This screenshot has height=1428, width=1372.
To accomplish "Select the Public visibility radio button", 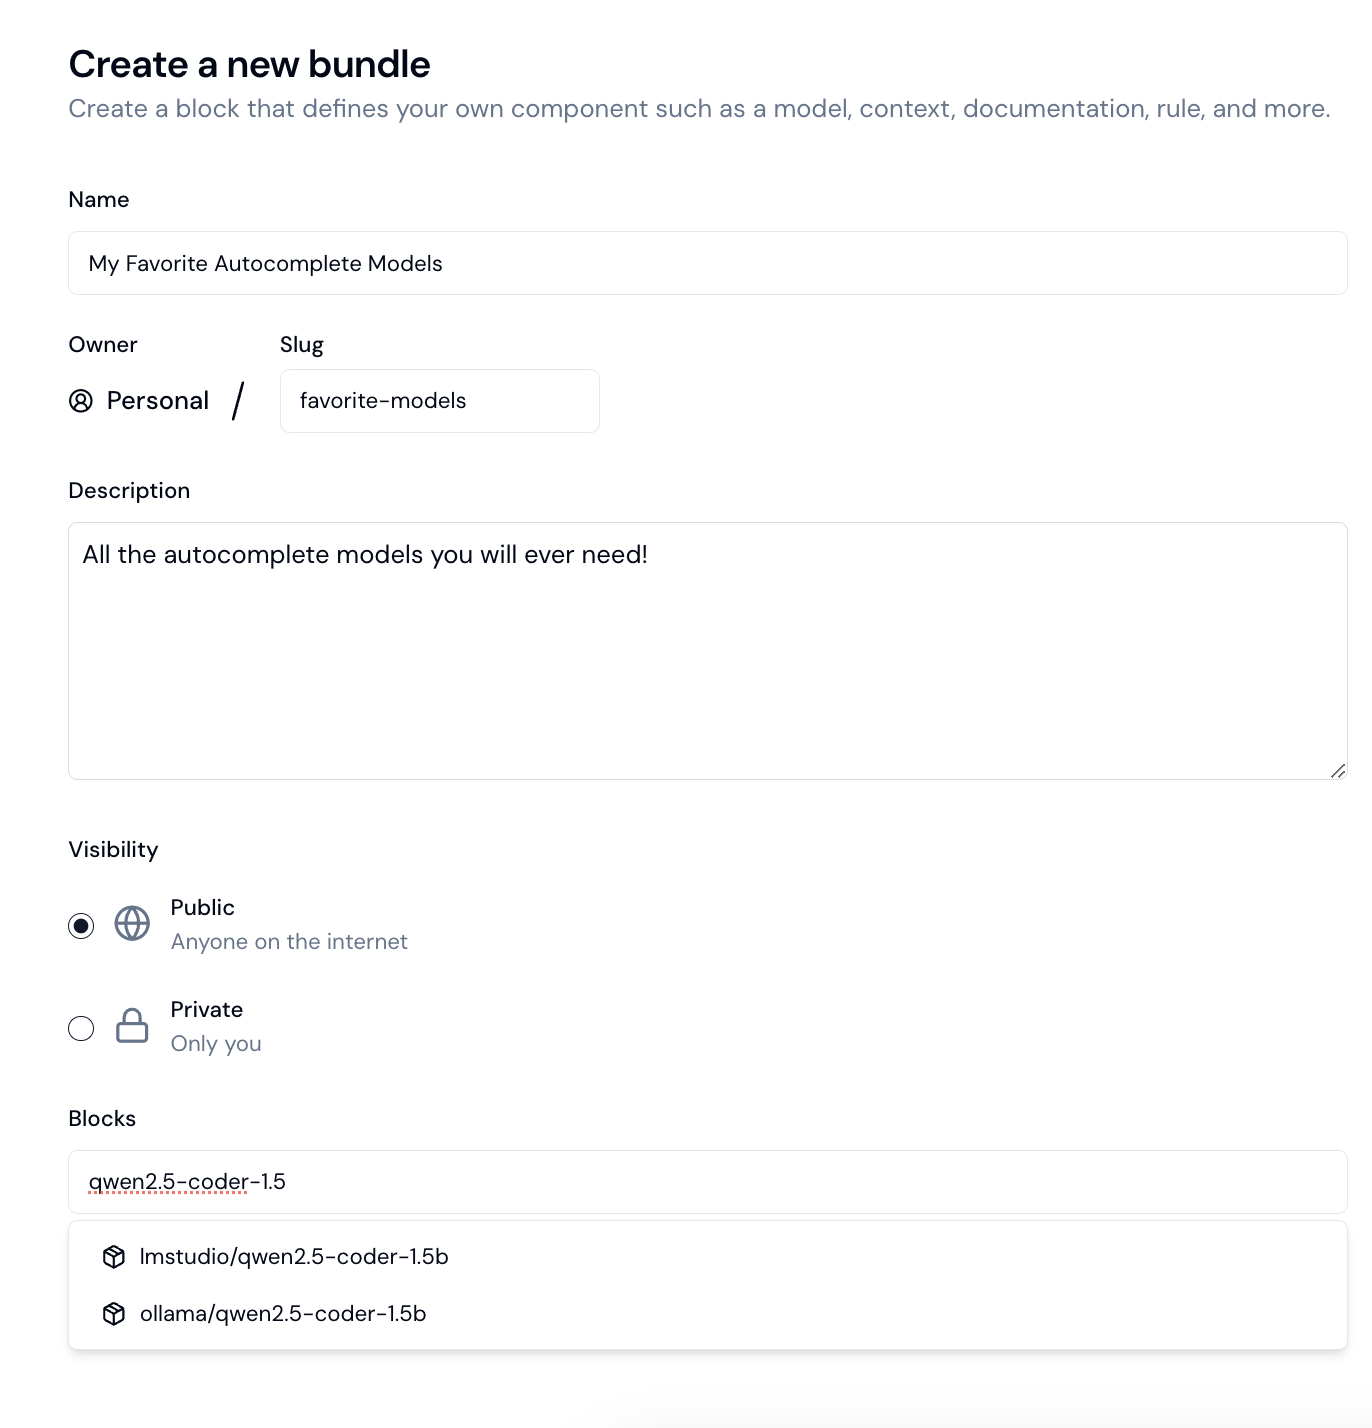I will coord(81,926).
